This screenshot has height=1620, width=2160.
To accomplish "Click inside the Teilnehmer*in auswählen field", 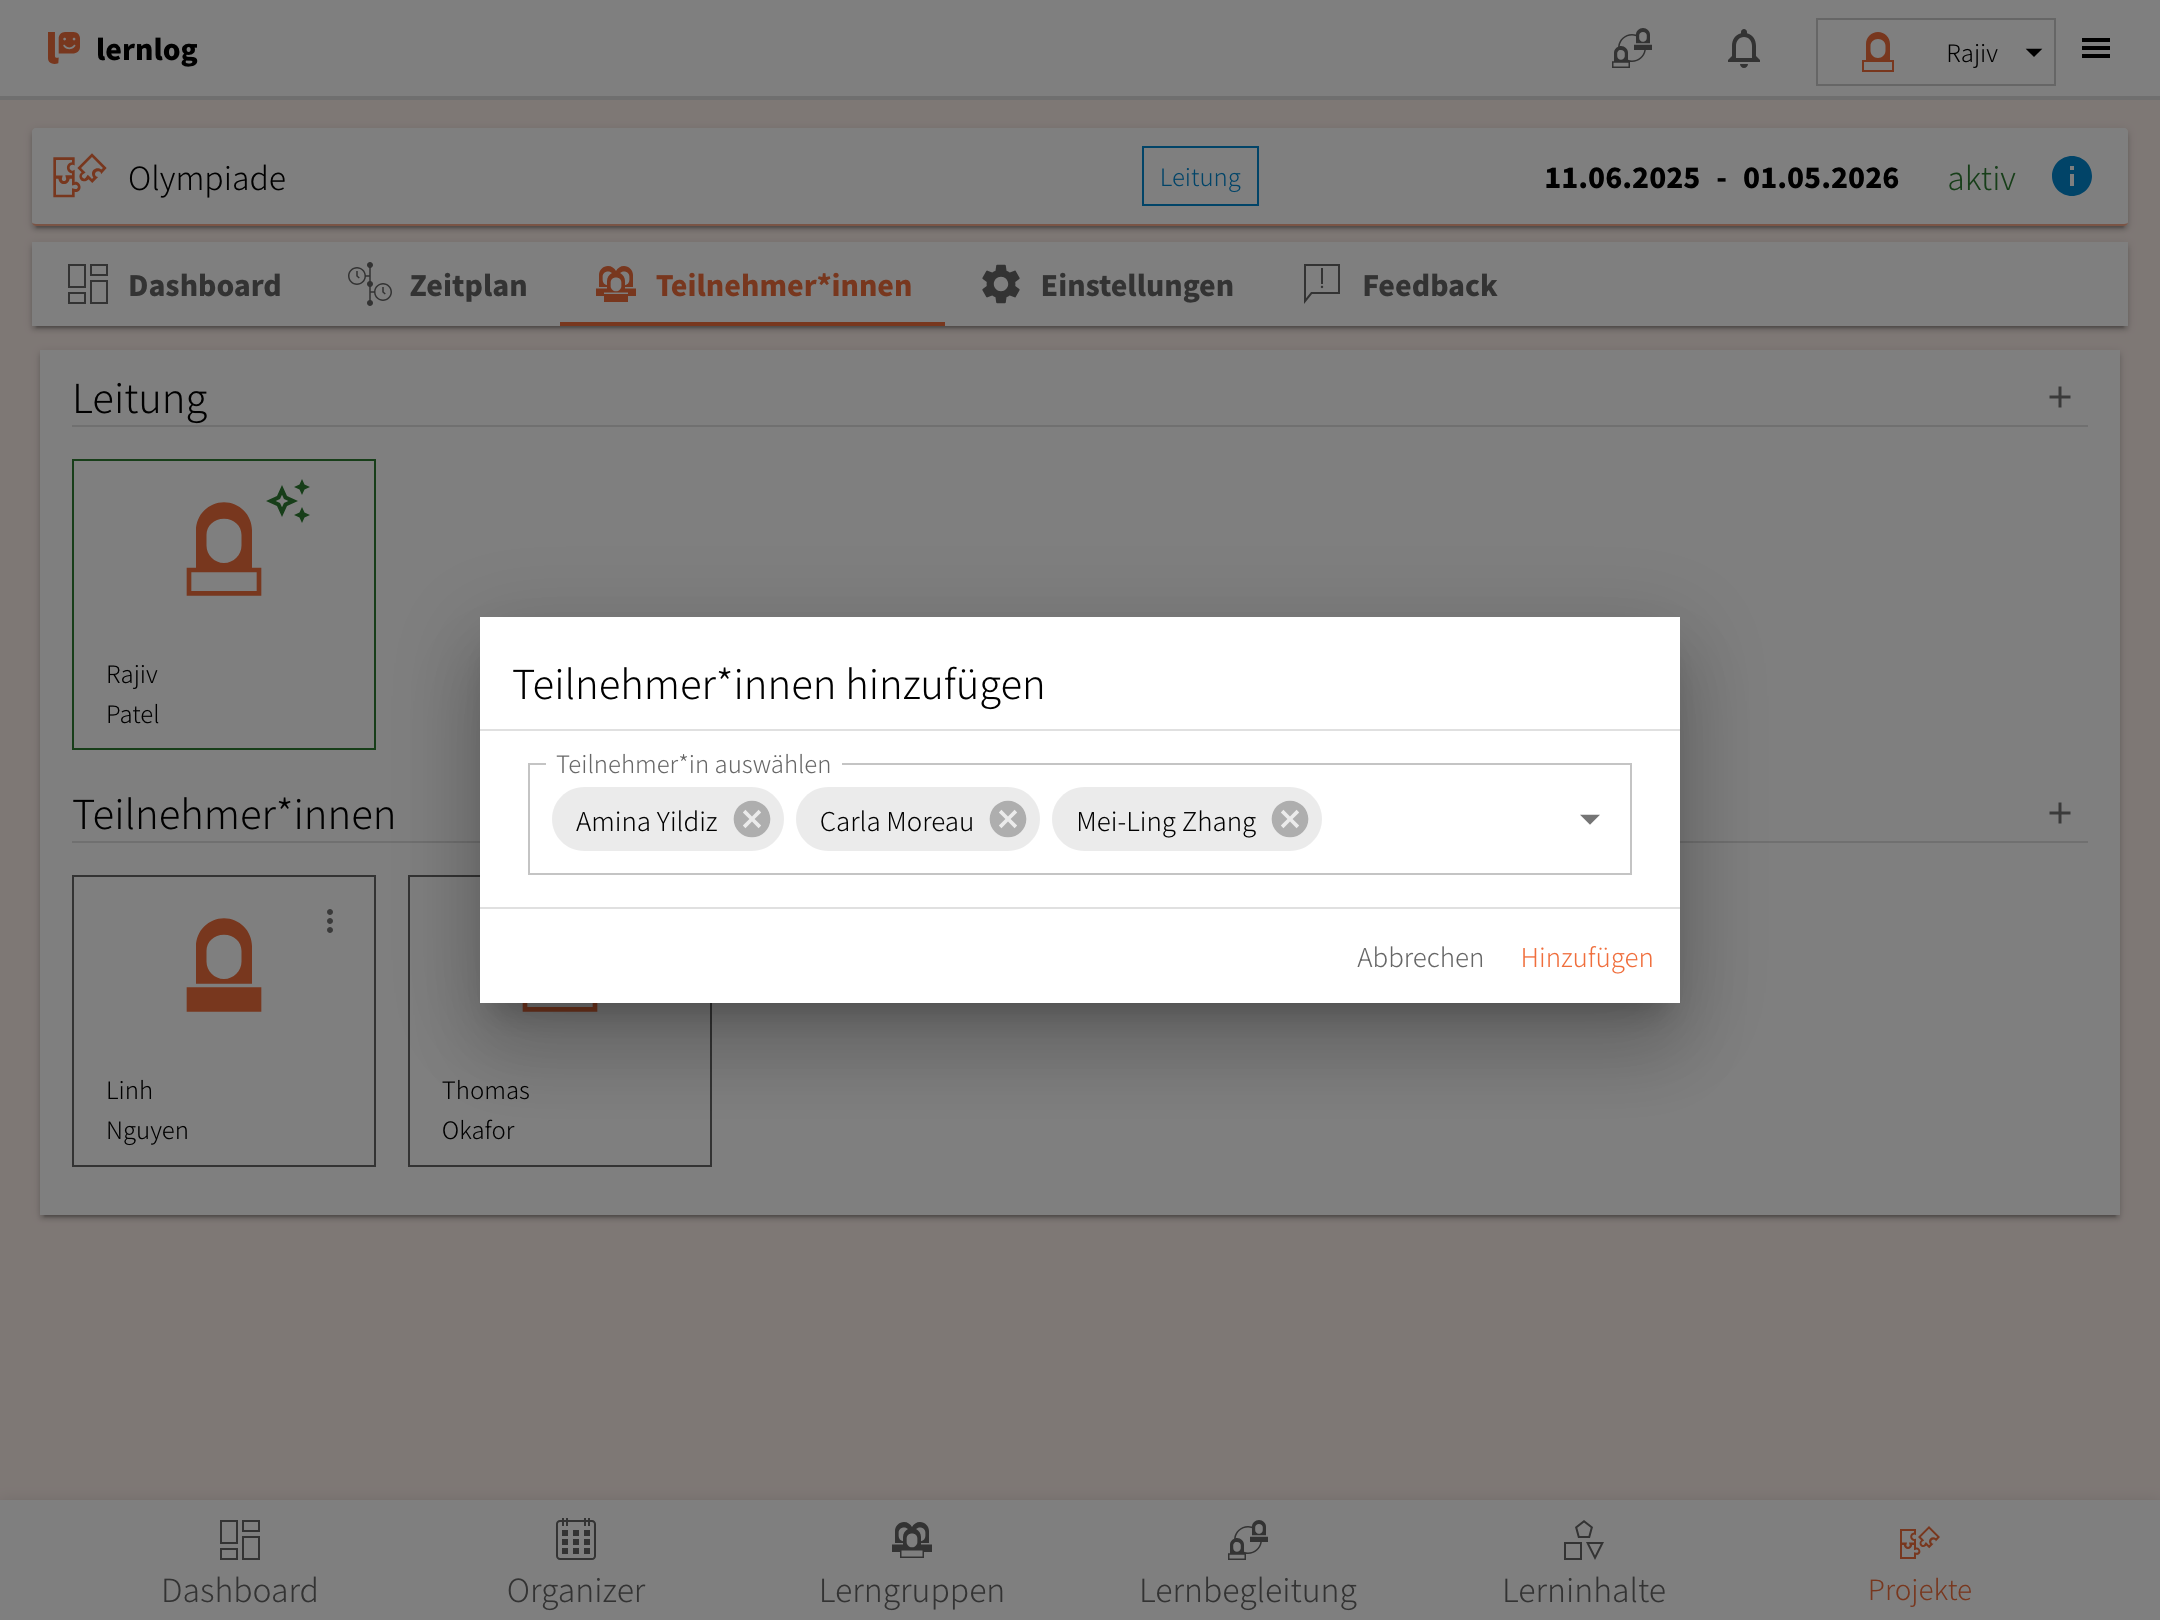I will 1440,820.
